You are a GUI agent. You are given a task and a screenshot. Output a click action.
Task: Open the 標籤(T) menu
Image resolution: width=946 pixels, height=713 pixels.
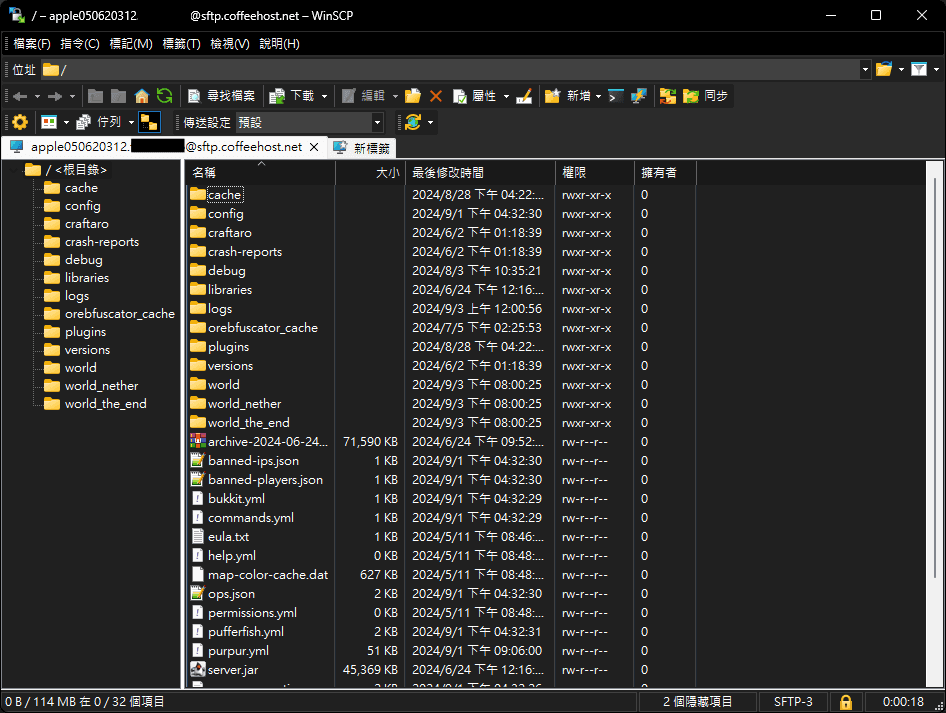(x=182, y=43)
